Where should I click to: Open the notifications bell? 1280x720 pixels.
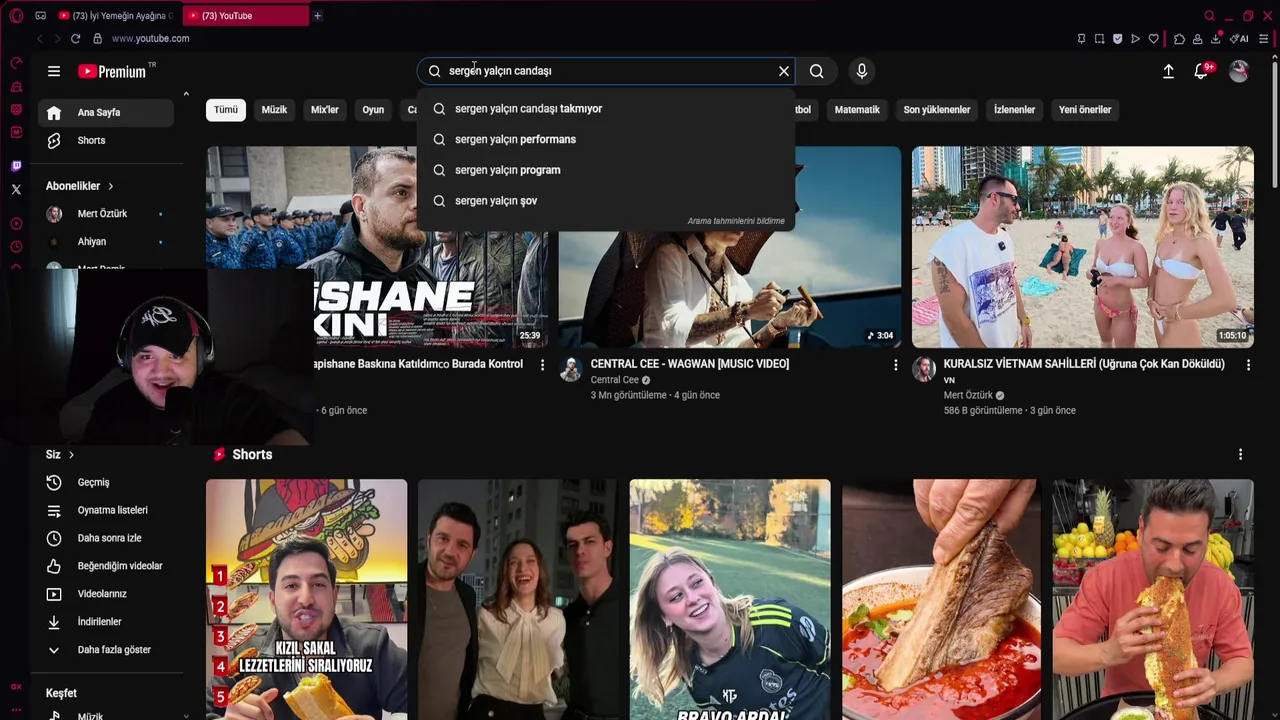[1201, 71]
